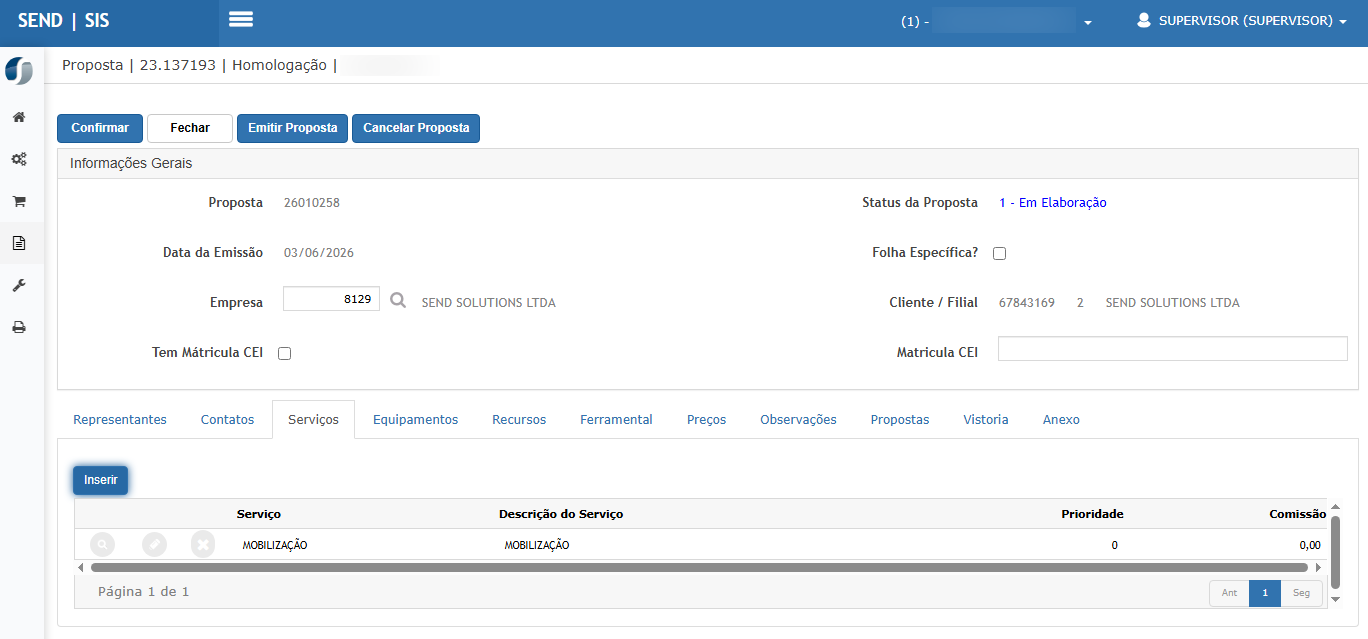Switch to the Equipamentos tab
This screenshot has width=1368, height=639.
[x=415, y=419]
